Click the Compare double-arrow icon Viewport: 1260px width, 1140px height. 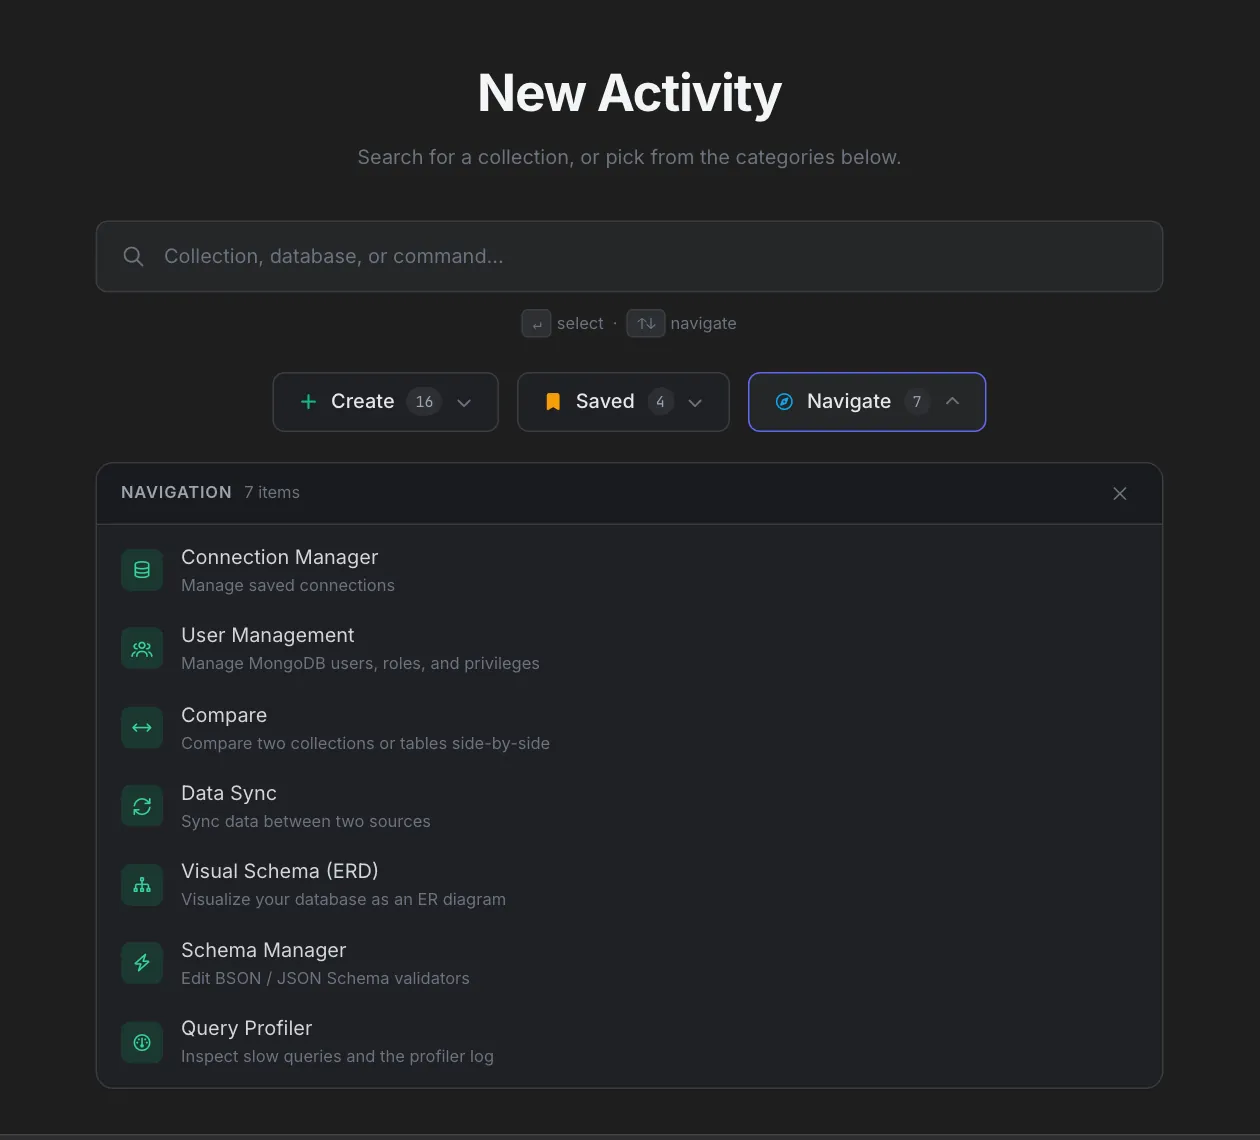(142, 727)
